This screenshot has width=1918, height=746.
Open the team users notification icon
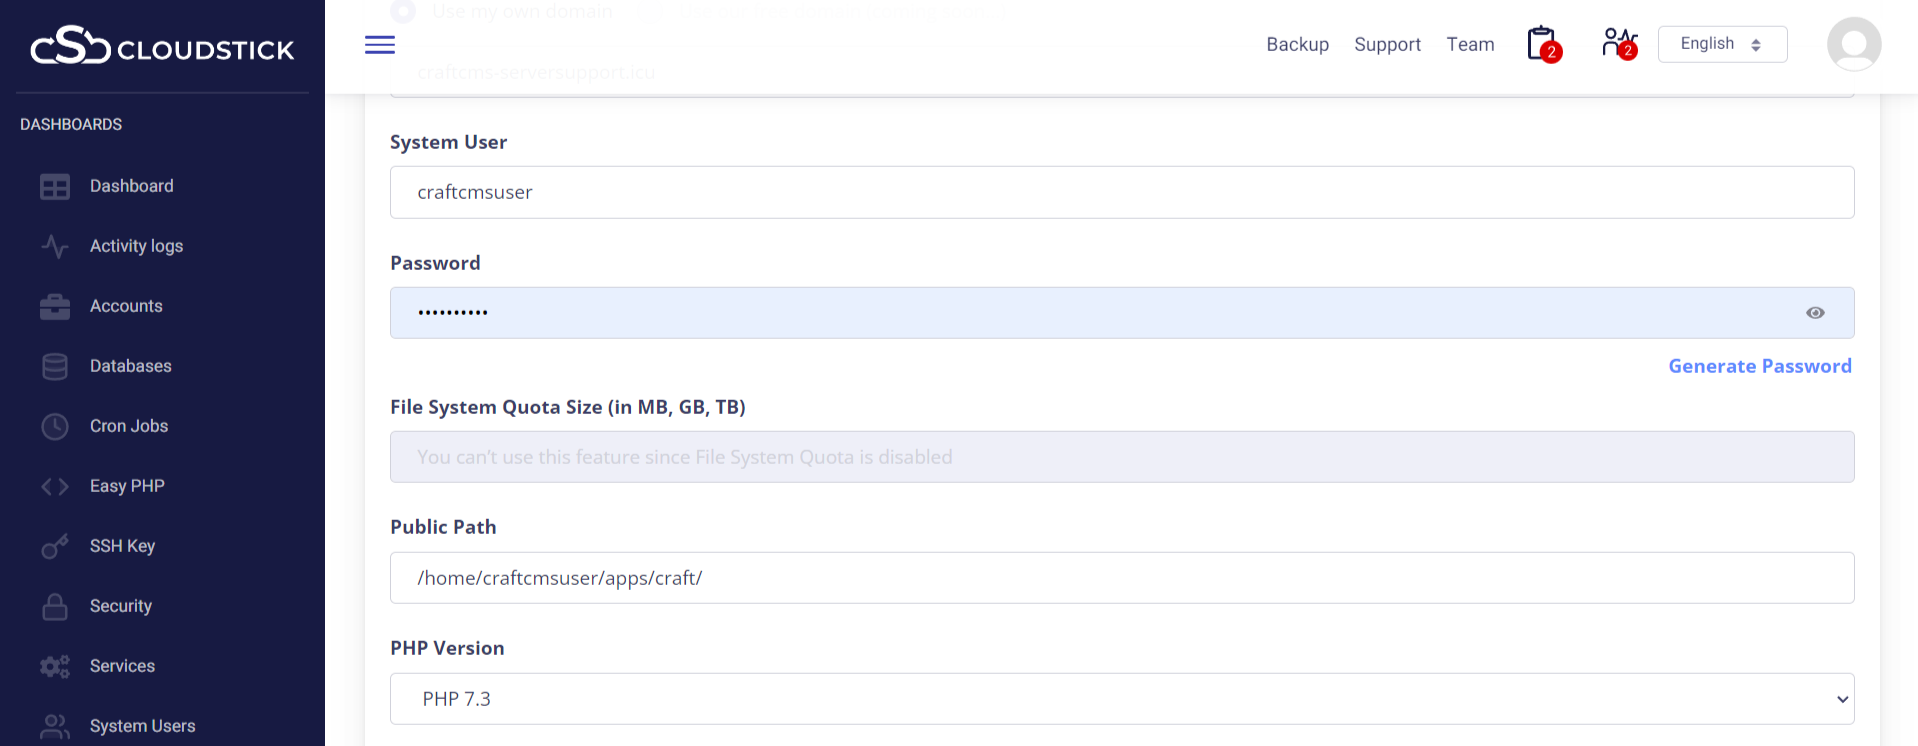[1618, 44]
